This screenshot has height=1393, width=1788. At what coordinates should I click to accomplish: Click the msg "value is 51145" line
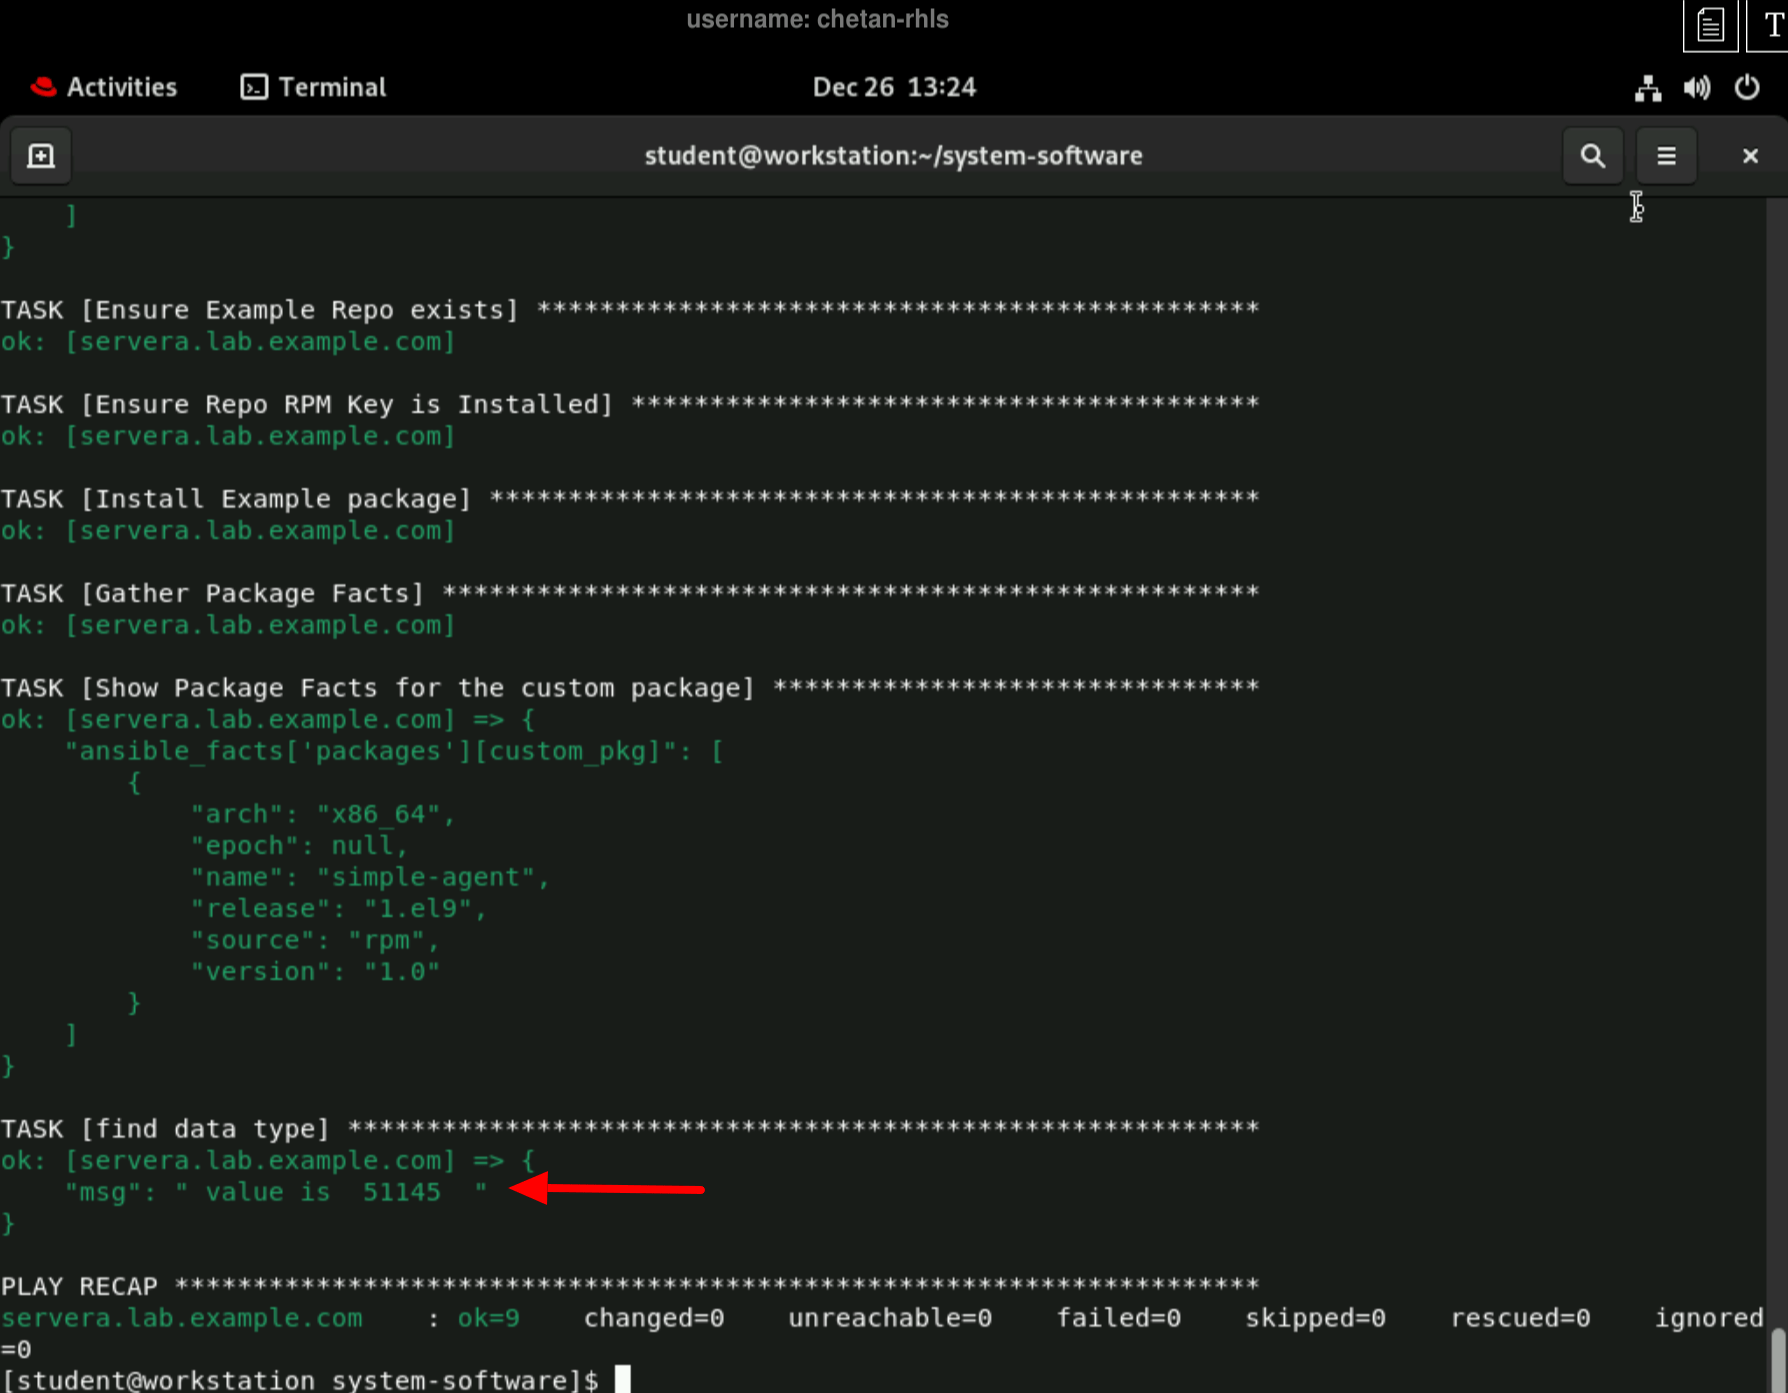click(276, 1191)
